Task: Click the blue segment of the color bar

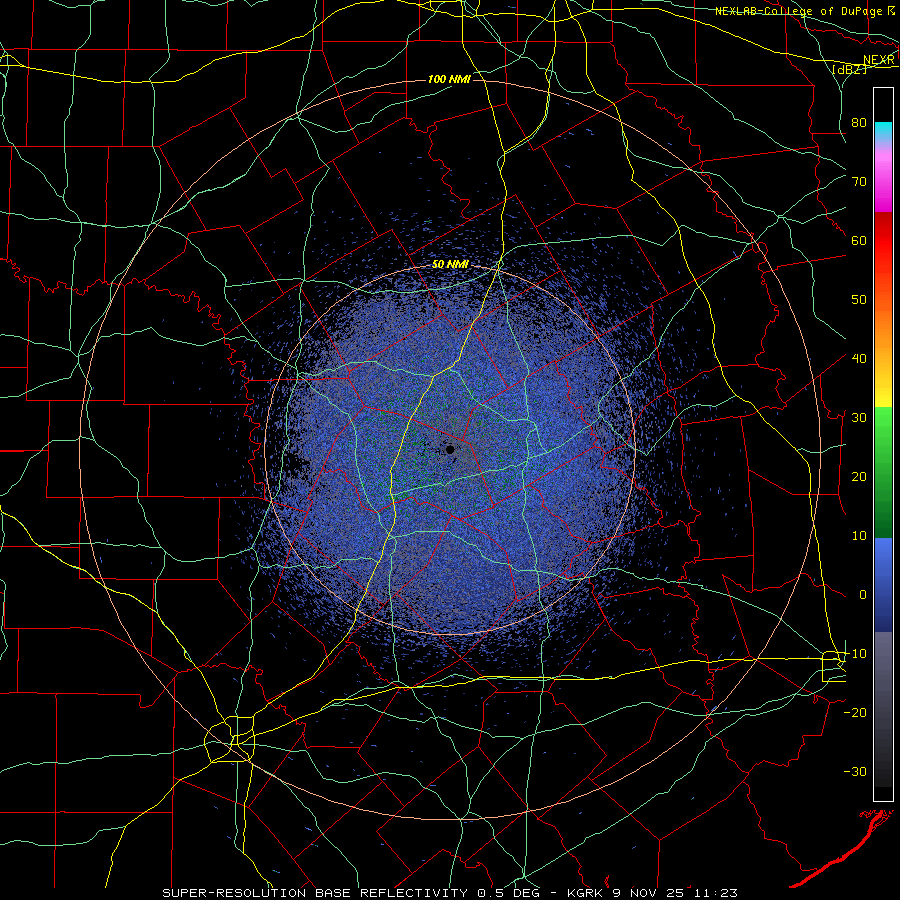Action: pyautogui.click(x=883, y=585)
